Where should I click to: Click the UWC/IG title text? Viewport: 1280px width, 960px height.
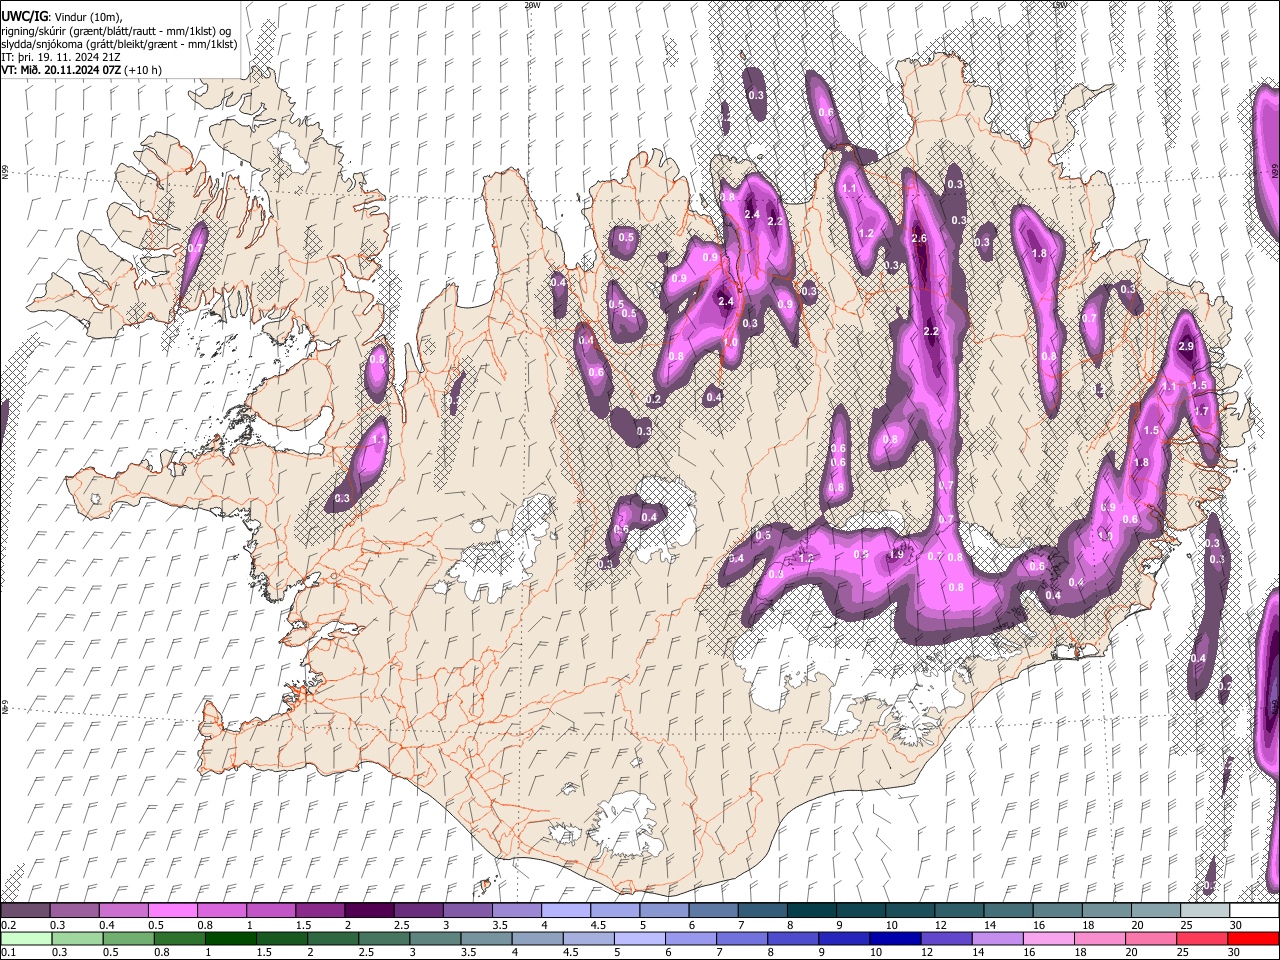point(24,16)
